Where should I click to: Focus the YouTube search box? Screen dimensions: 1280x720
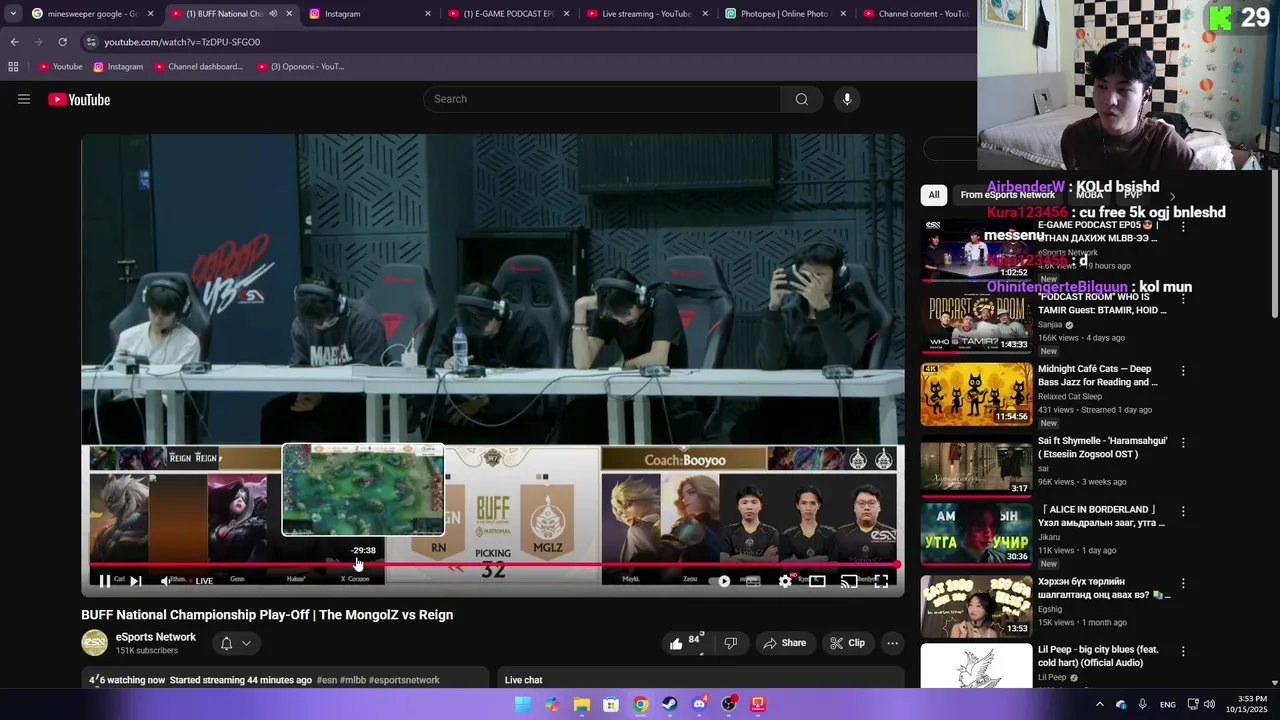602,99
